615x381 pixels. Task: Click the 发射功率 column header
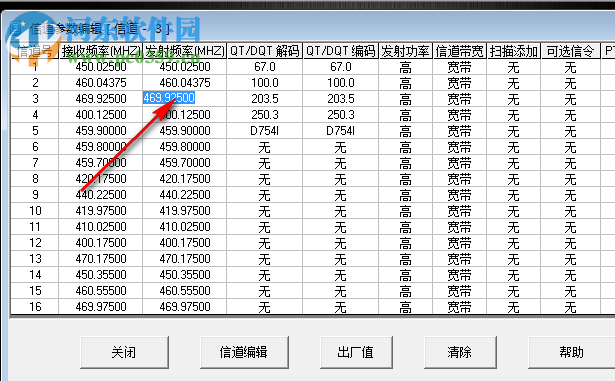click(x=406, y=51)
